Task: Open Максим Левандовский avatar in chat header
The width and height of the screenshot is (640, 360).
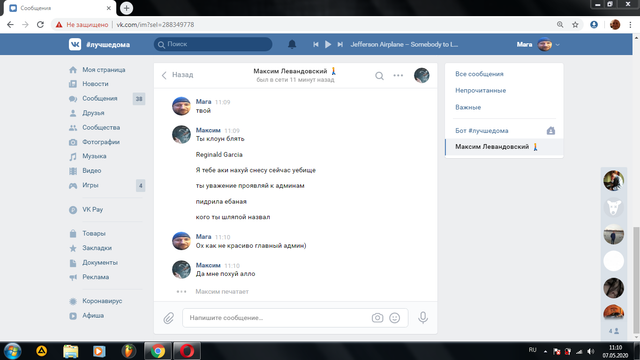Action: tap(422, 76)
